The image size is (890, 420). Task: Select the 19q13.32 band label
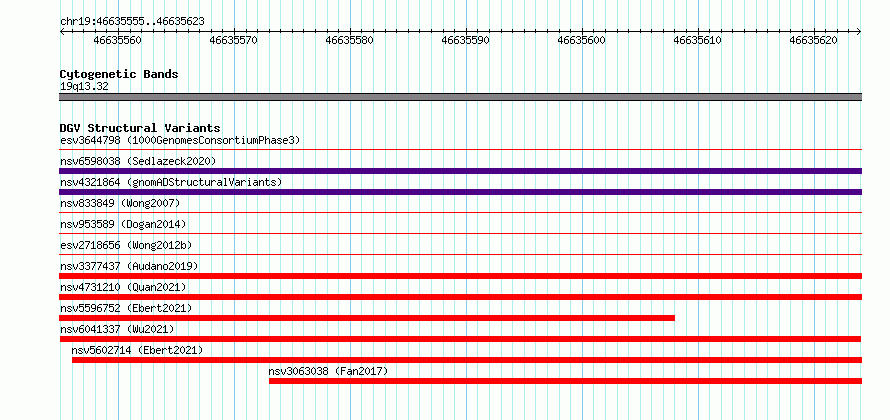(84, 87)
